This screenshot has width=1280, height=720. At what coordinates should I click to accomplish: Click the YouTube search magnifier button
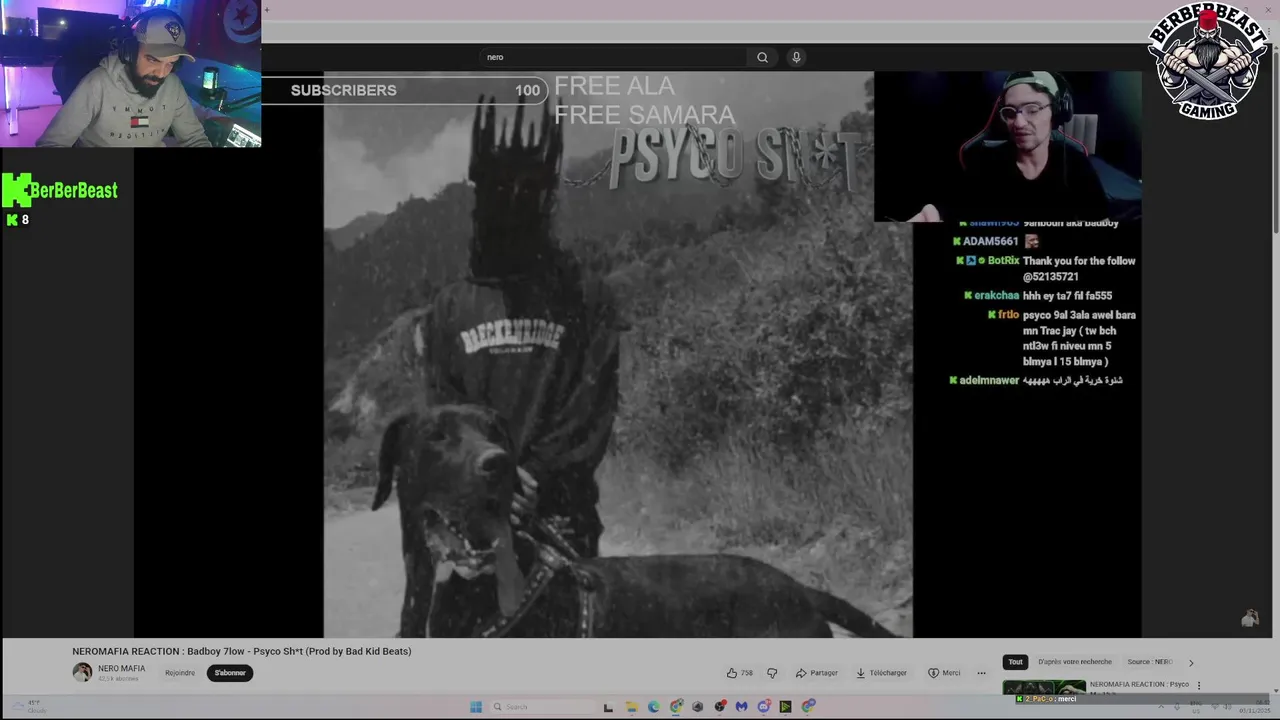(762, 57)
